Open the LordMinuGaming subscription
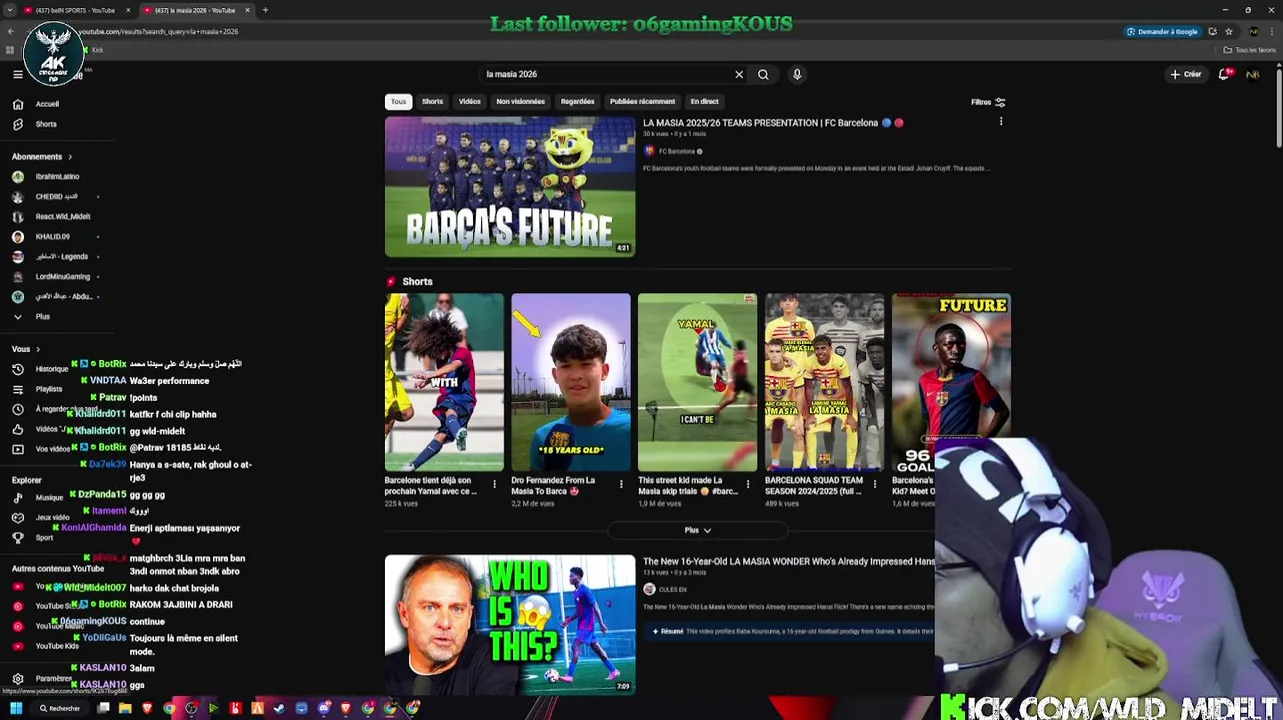This screenshot has width=1283, height=720. 62,277
